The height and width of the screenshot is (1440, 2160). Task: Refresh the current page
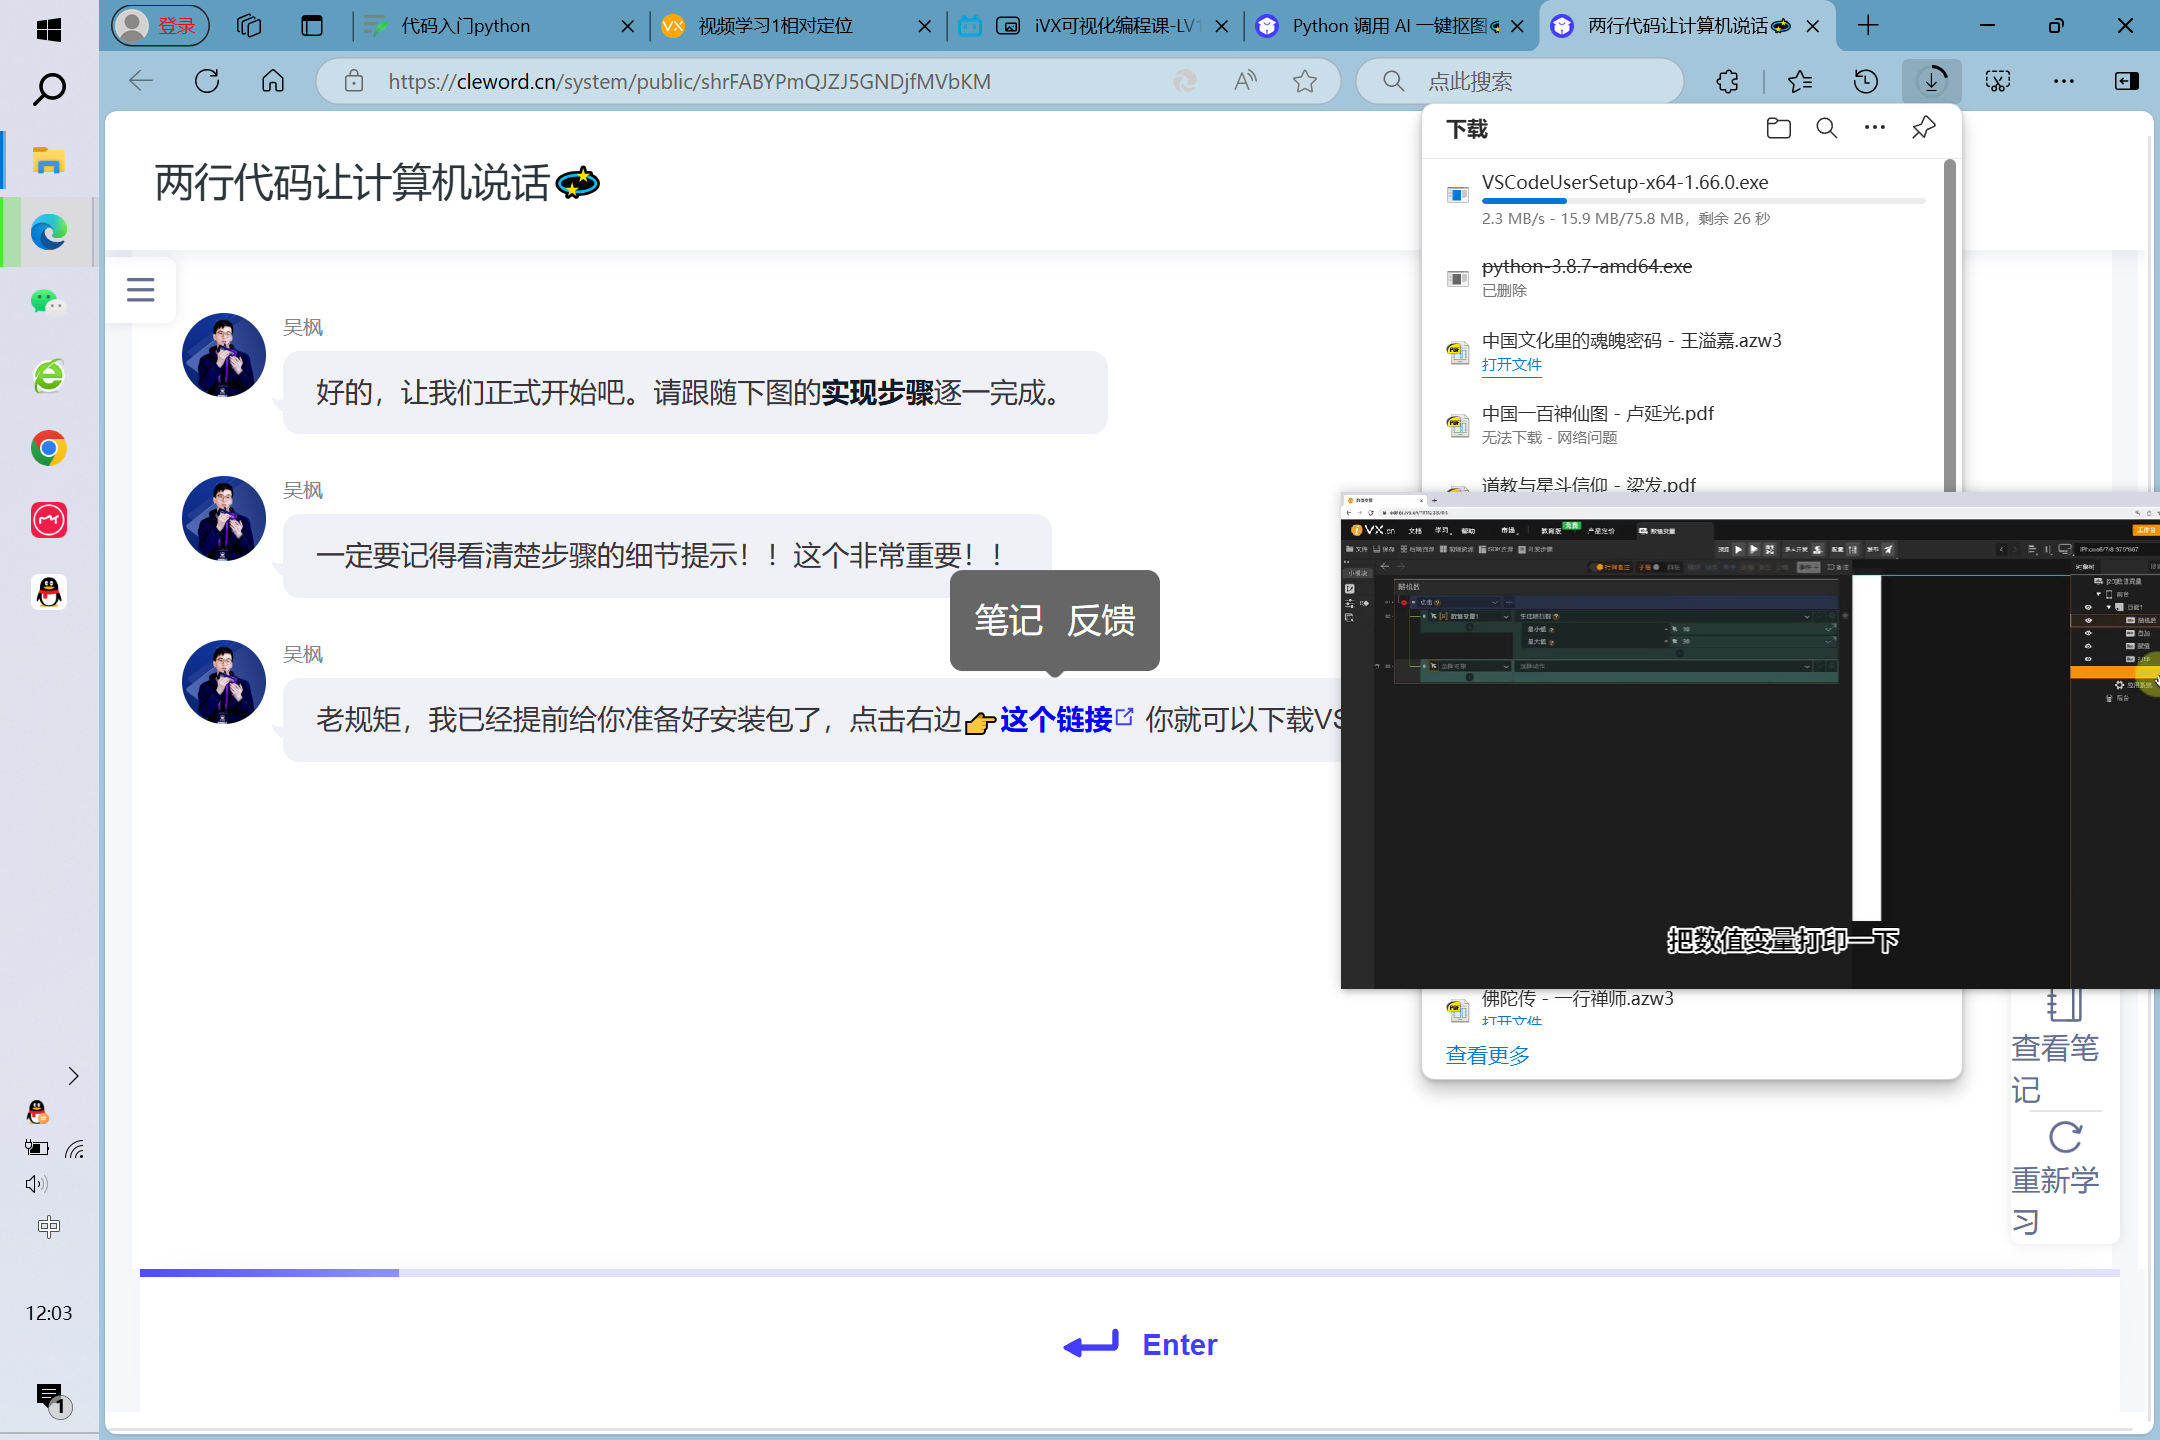[x=207, y=81]
